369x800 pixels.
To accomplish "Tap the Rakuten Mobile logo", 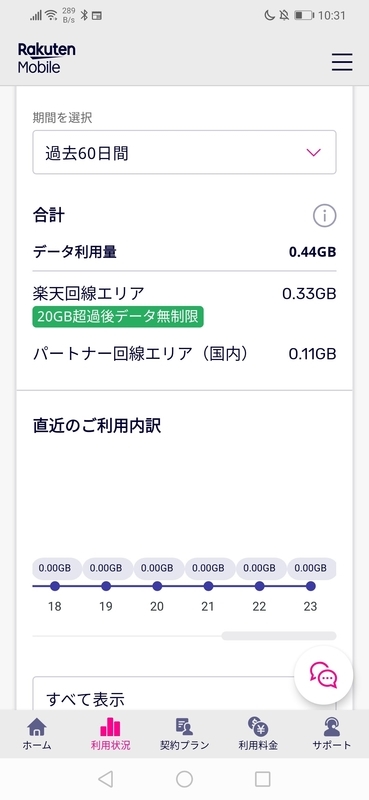I will pyautogui.click(x=46, y=58).
